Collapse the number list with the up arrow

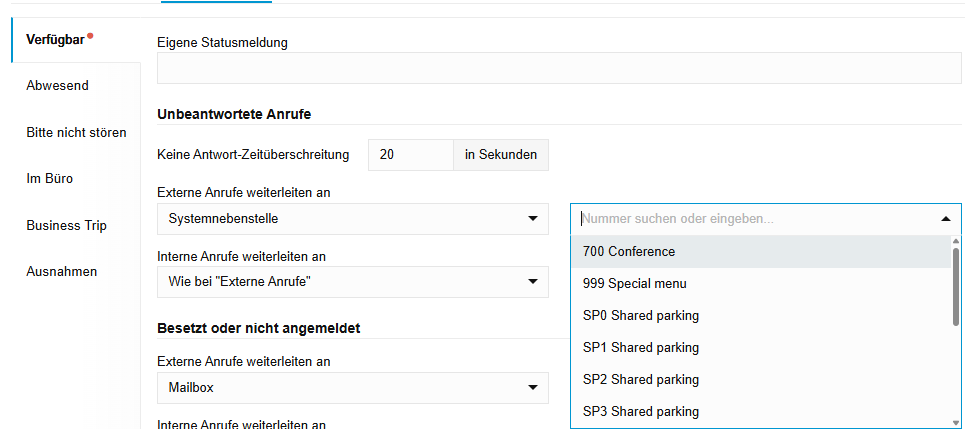946,219
